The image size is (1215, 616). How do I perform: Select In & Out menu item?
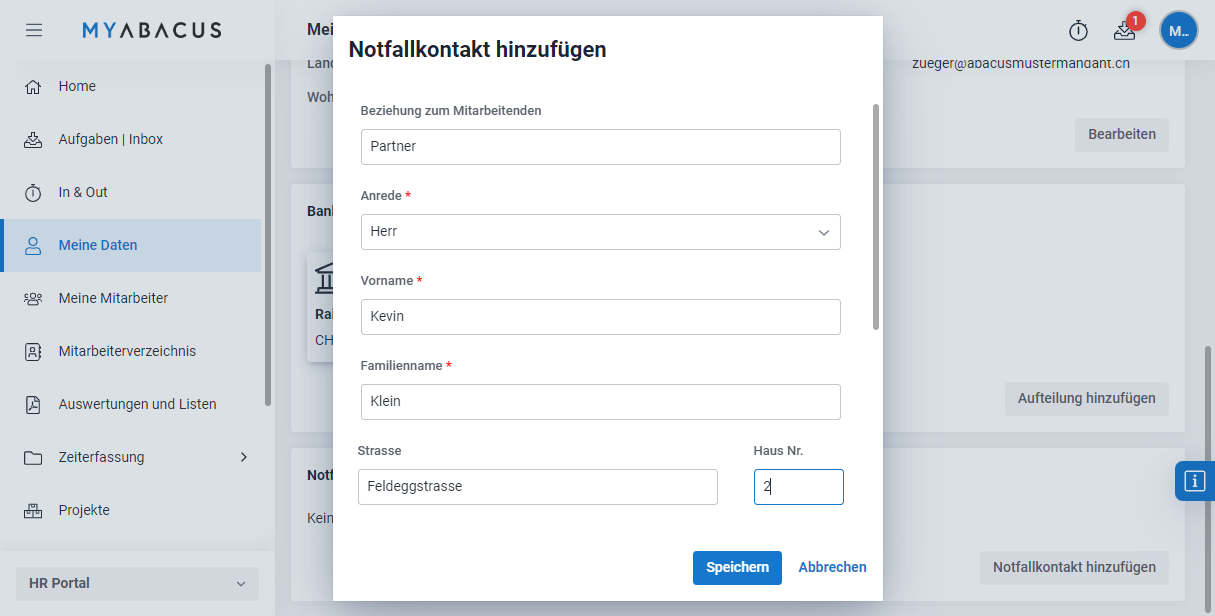click(x=132, y=193)
